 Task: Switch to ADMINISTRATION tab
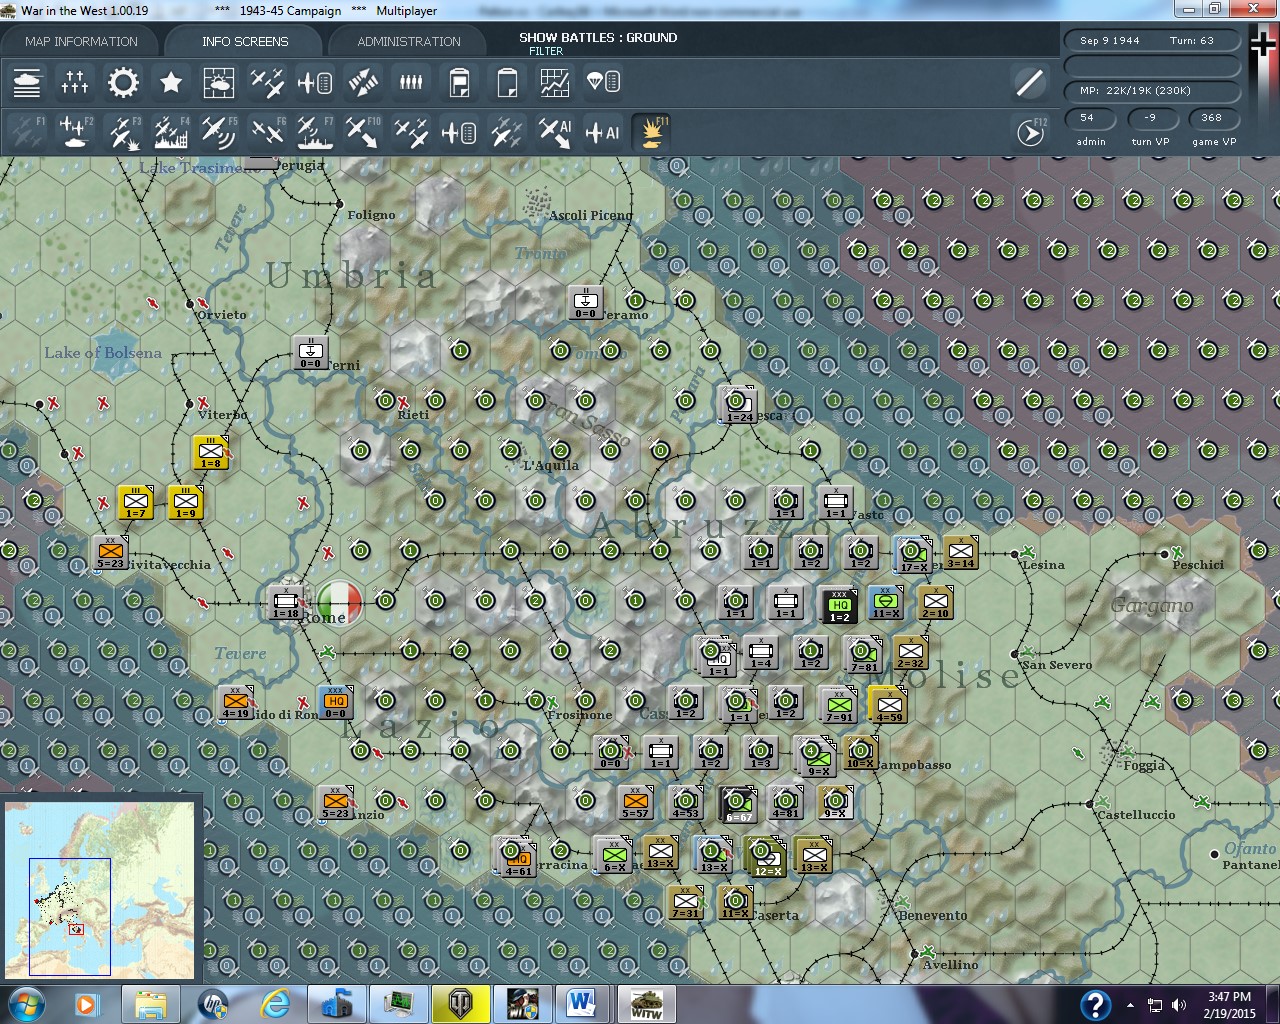coord(409,41)
